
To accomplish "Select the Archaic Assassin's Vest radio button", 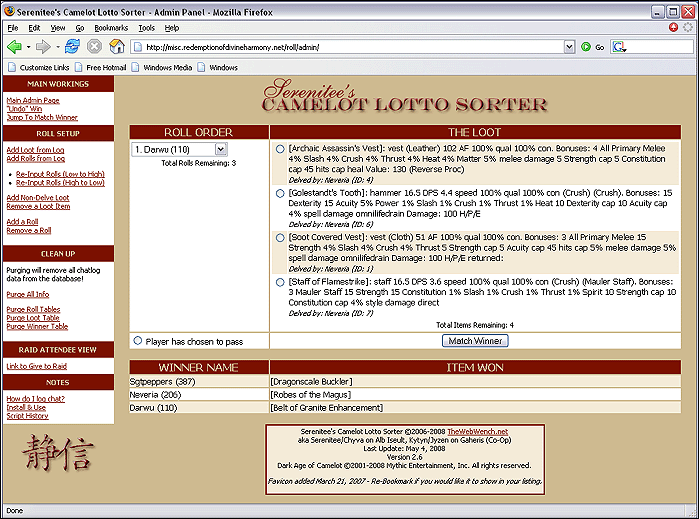I will coord(280,150).
